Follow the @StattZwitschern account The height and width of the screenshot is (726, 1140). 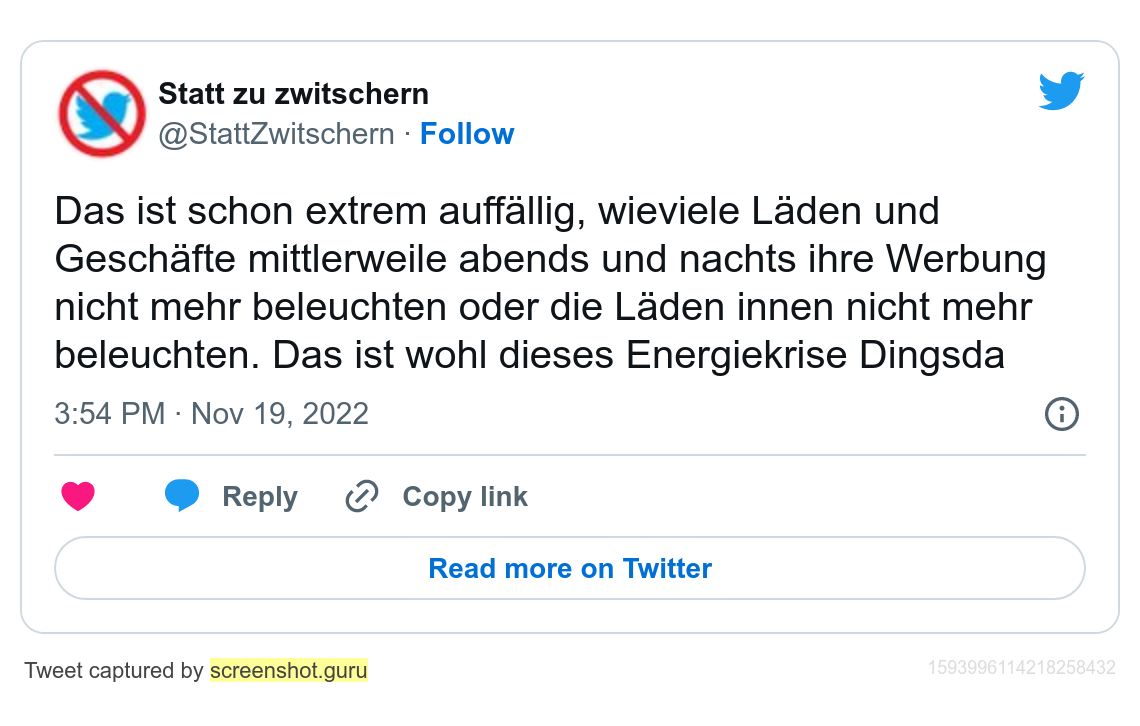click(x=467, y=134)
